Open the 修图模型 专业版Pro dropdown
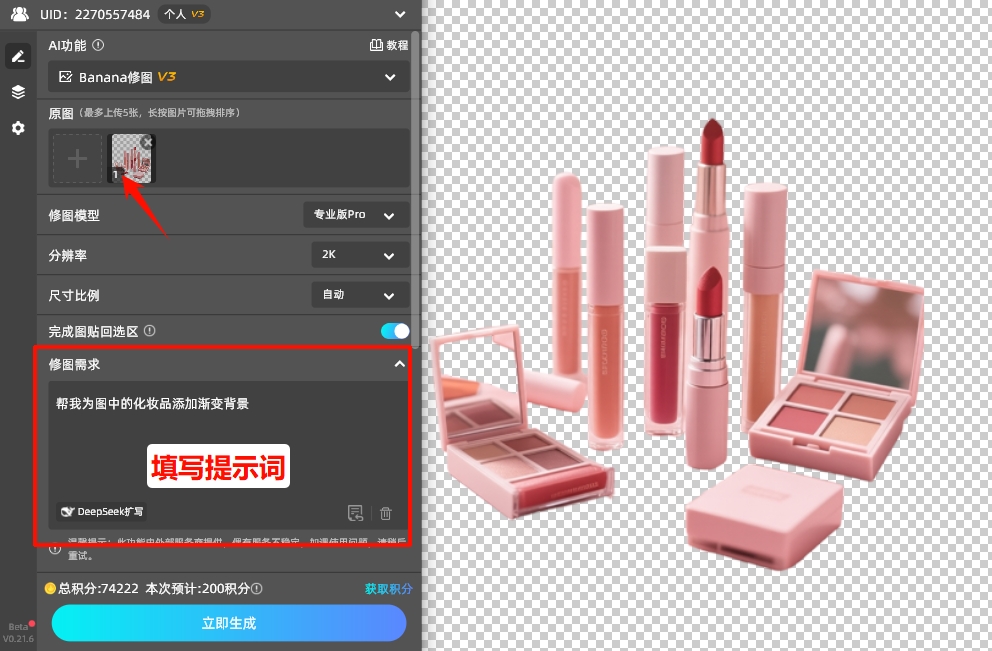992x651 pixels. (355, 215)
